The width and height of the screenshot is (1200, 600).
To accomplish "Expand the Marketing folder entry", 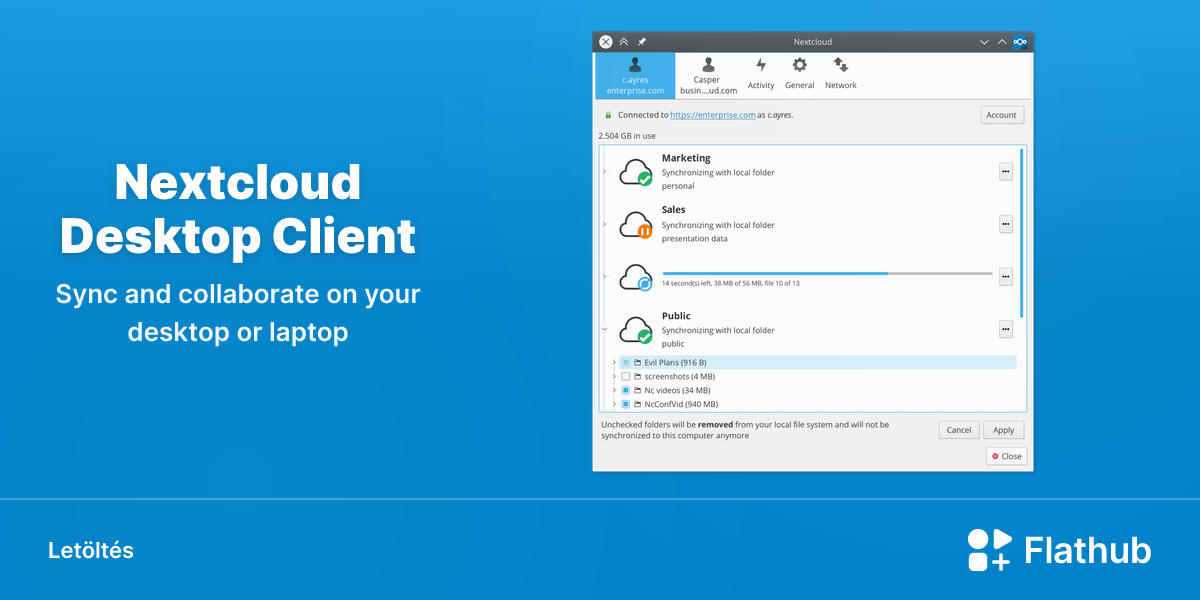I will [605, 172].
